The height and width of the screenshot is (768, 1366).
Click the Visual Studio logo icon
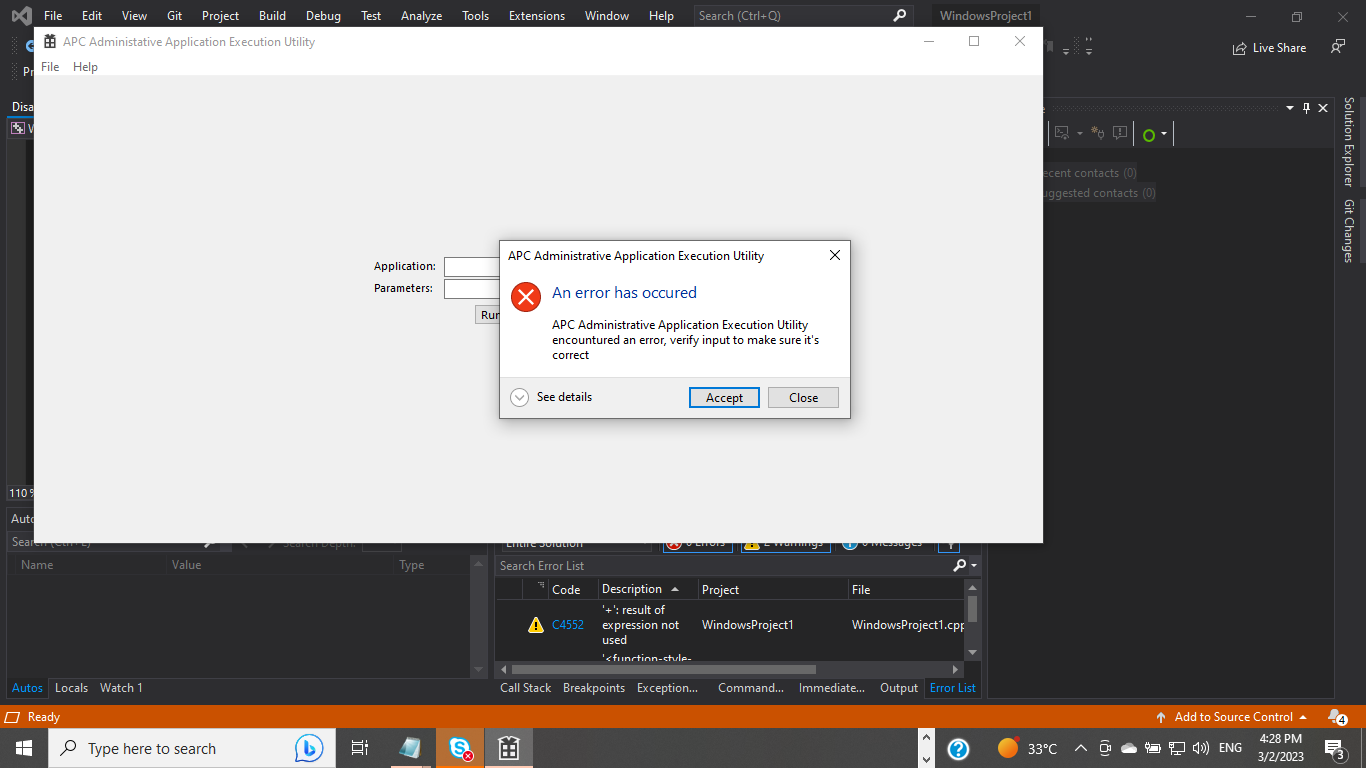(21, 16)
